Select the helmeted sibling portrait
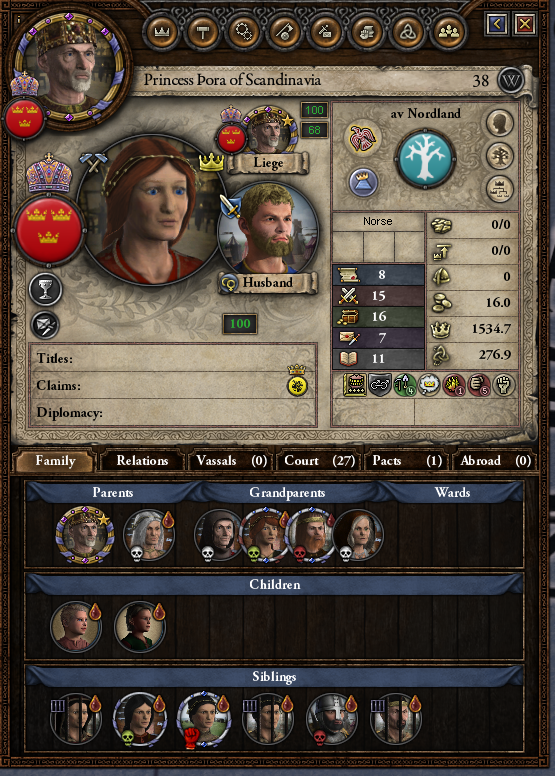The image size is (555, 776). click(331, 718)
